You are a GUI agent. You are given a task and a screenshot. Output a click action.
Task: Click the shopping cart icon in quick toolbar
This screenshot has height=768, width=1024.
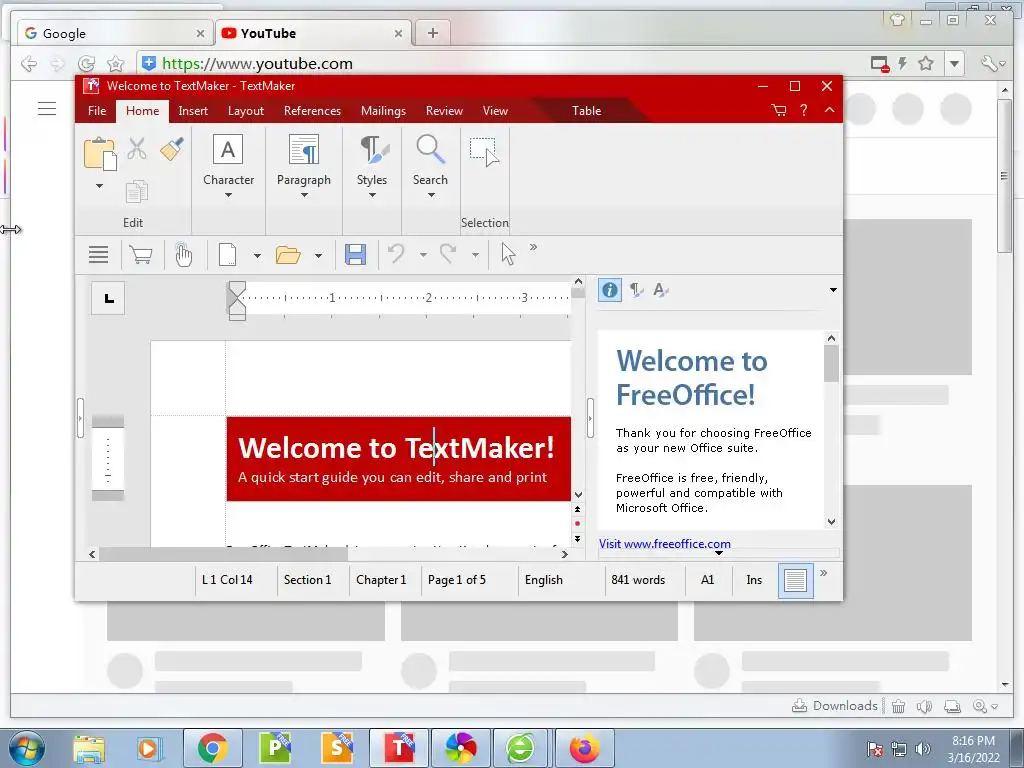[141, 255]
